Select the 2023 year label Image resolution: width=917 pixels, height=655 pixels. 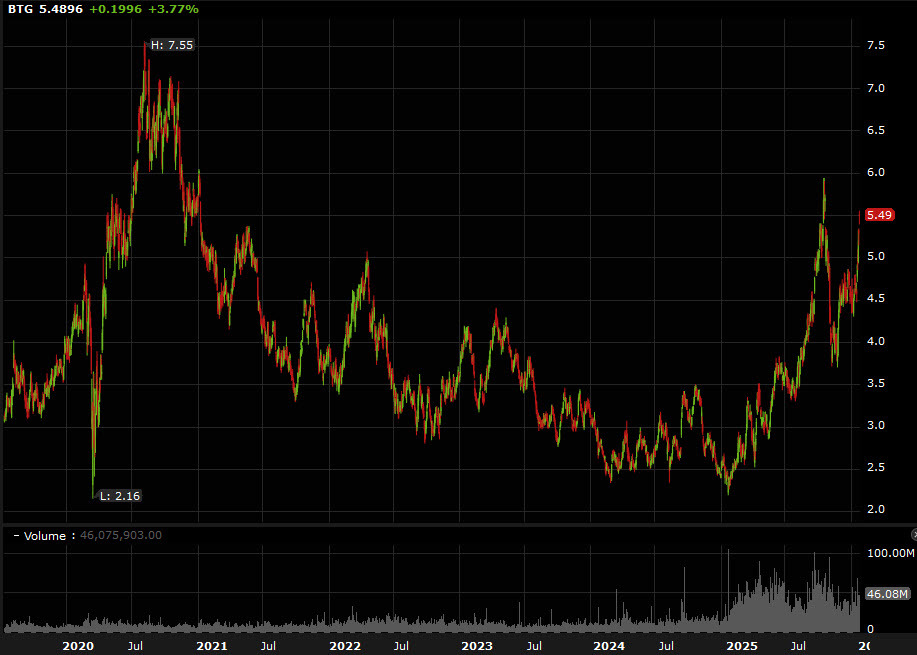pos(477,646)
